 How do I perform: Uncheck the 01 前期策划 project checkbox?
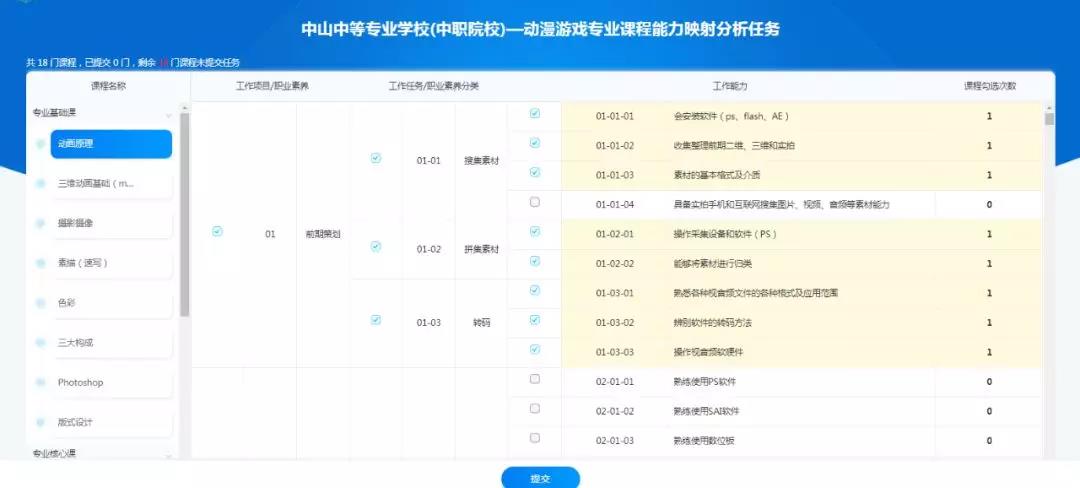(218, 232)
